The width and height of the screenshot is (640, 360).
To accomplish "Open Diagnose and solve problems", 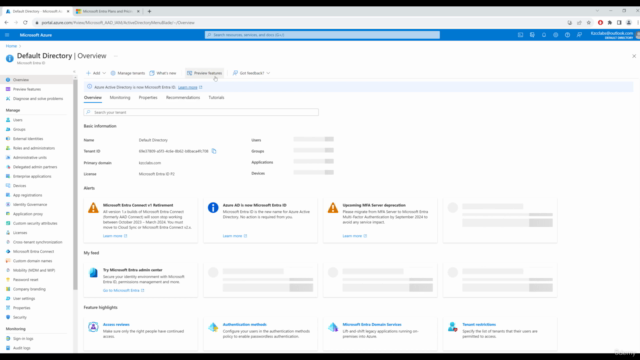I will click(38, 98).
